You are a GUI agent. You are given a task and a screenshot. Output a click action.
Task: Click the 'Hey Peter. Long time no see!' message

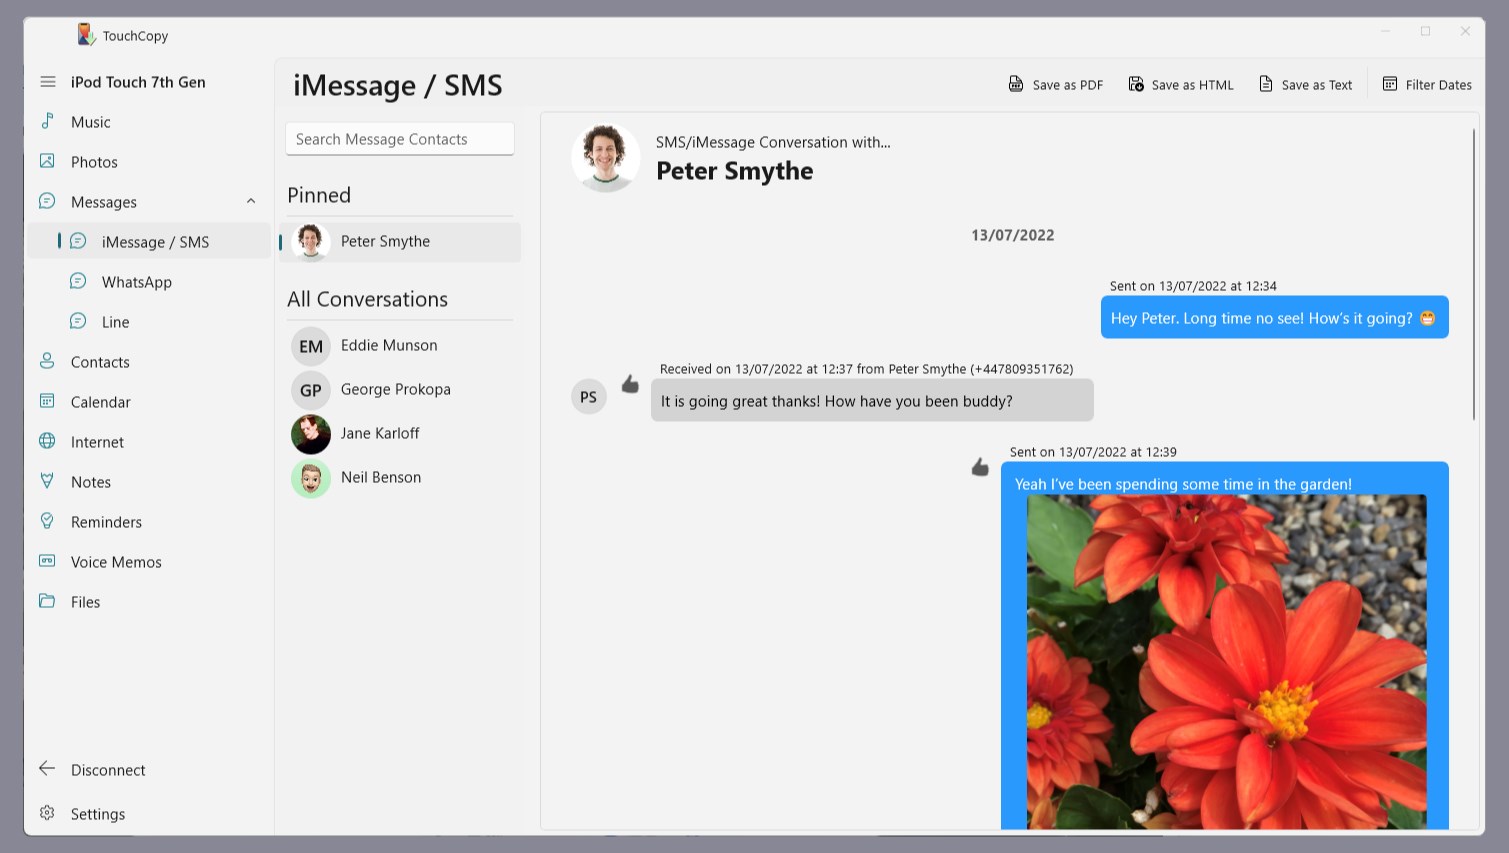[x=1275, y=318]
